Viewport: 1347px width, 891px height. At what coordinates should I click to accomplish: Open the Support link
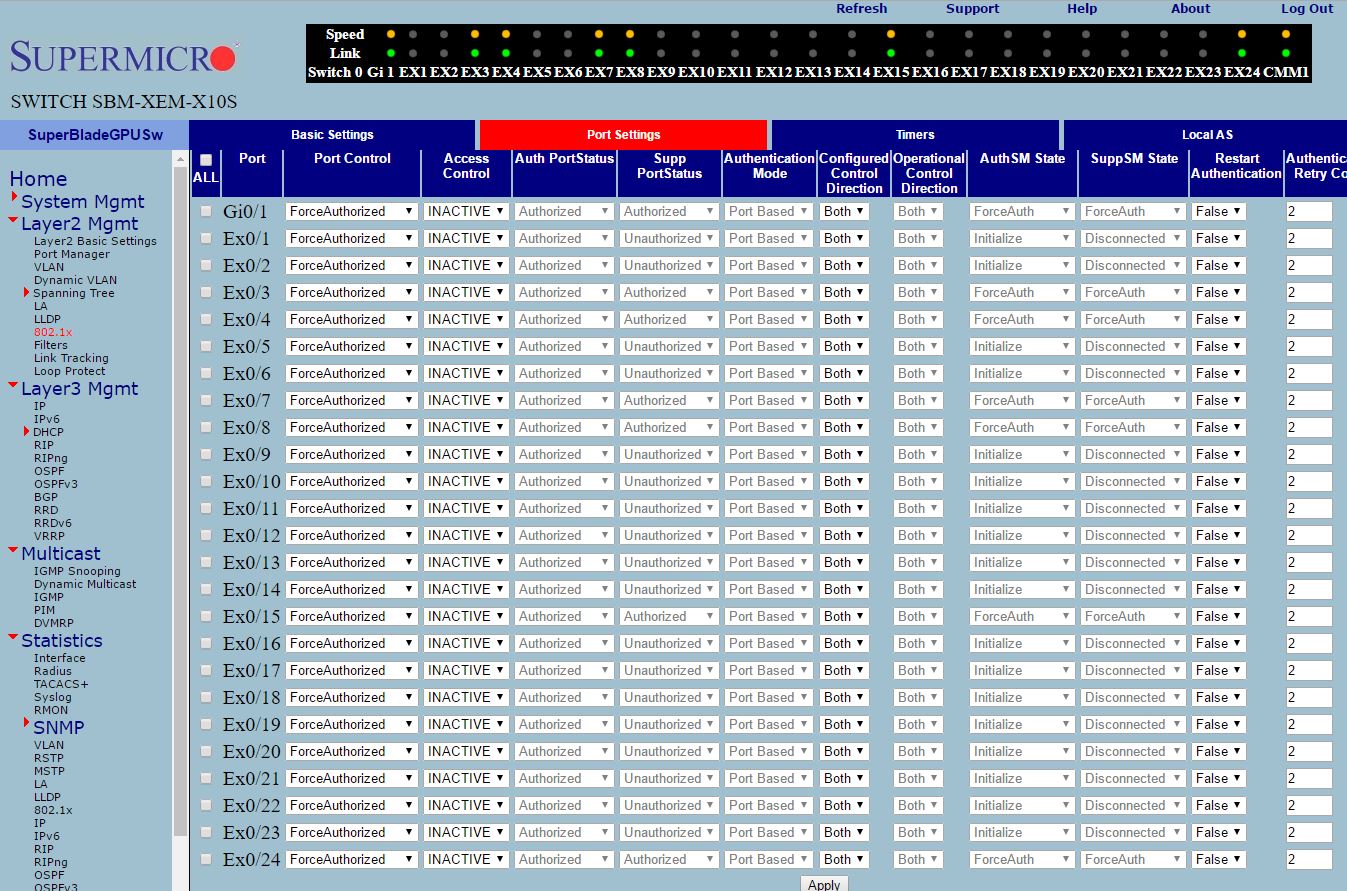[972, 9]
